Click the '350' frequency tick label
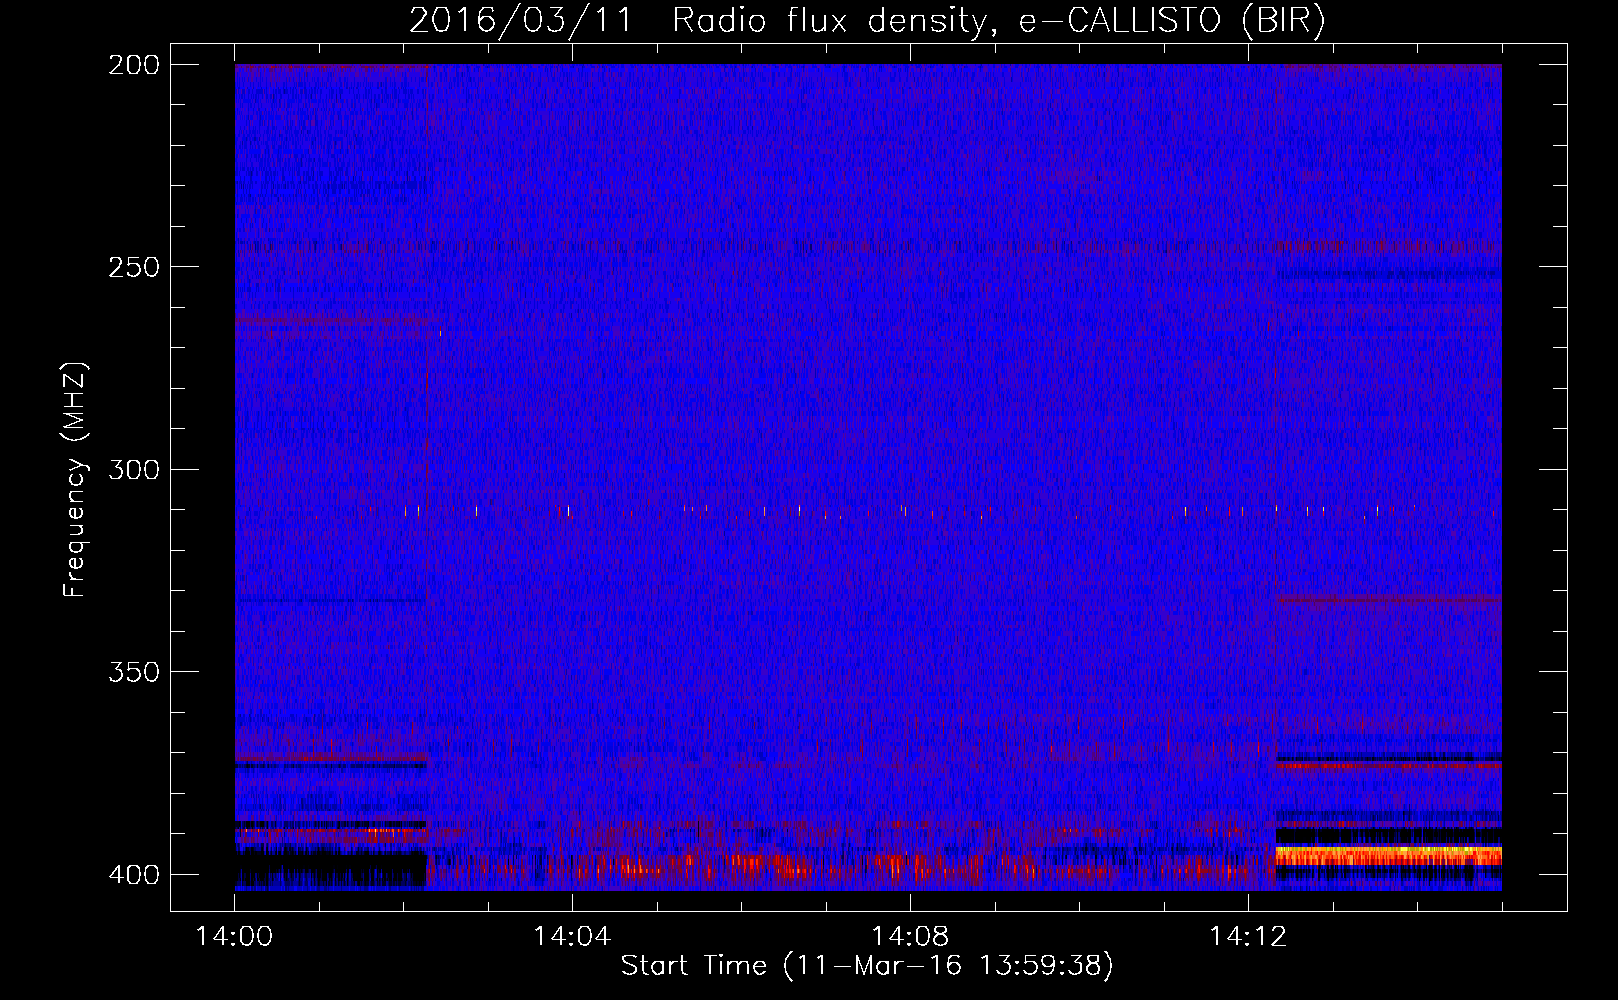 coord(134,672)
